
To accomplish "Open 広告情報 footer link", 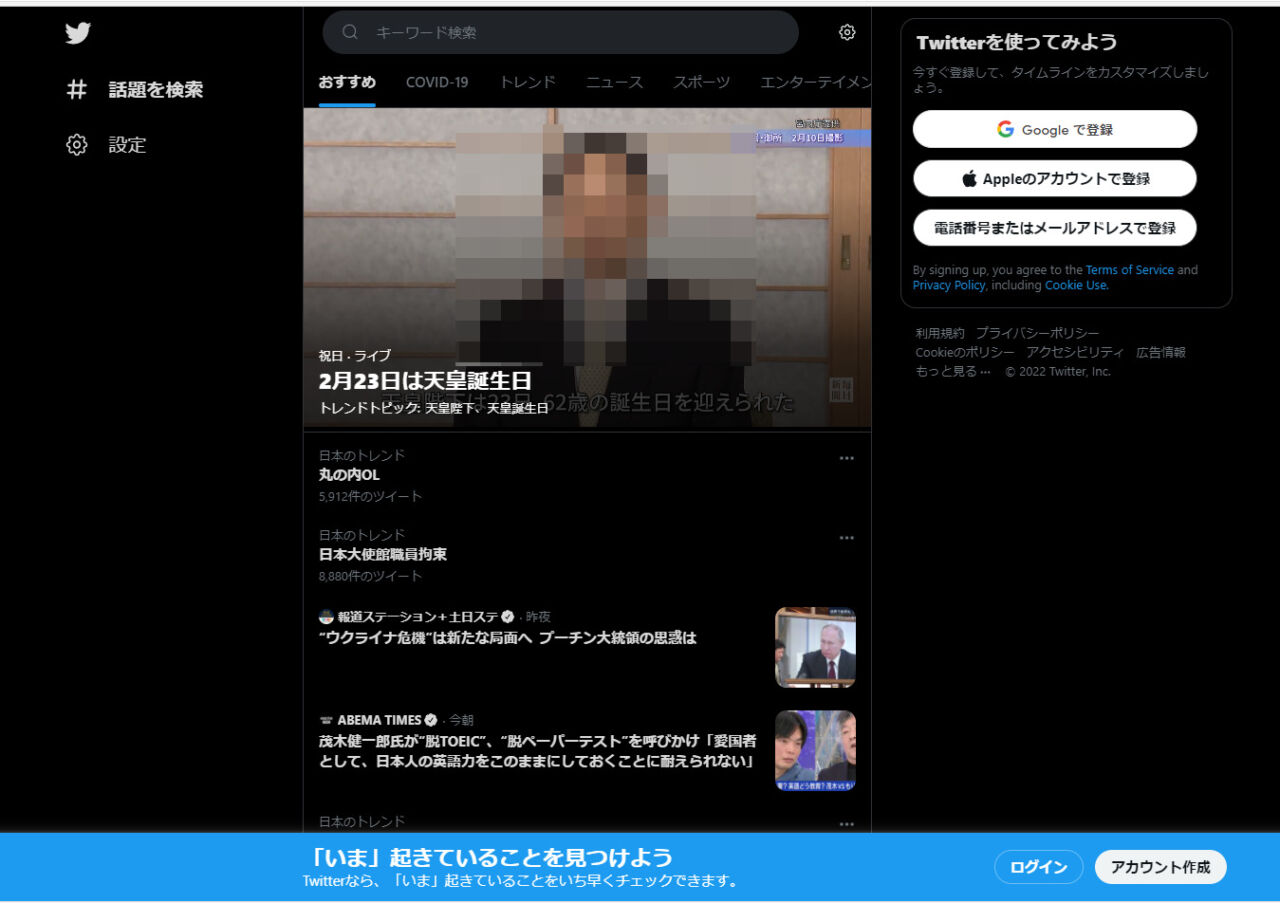I will click(x=1161, y=352).
